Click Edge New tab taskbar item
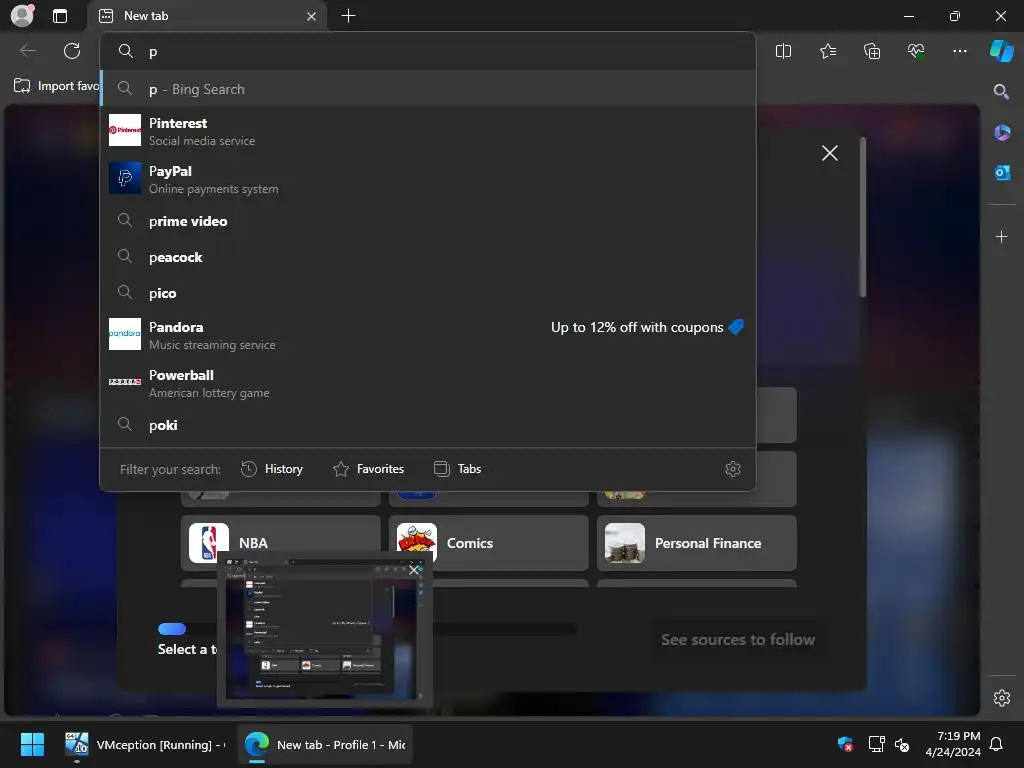The height and width of the screenshot is (768, 1024). tap(325, 744)
